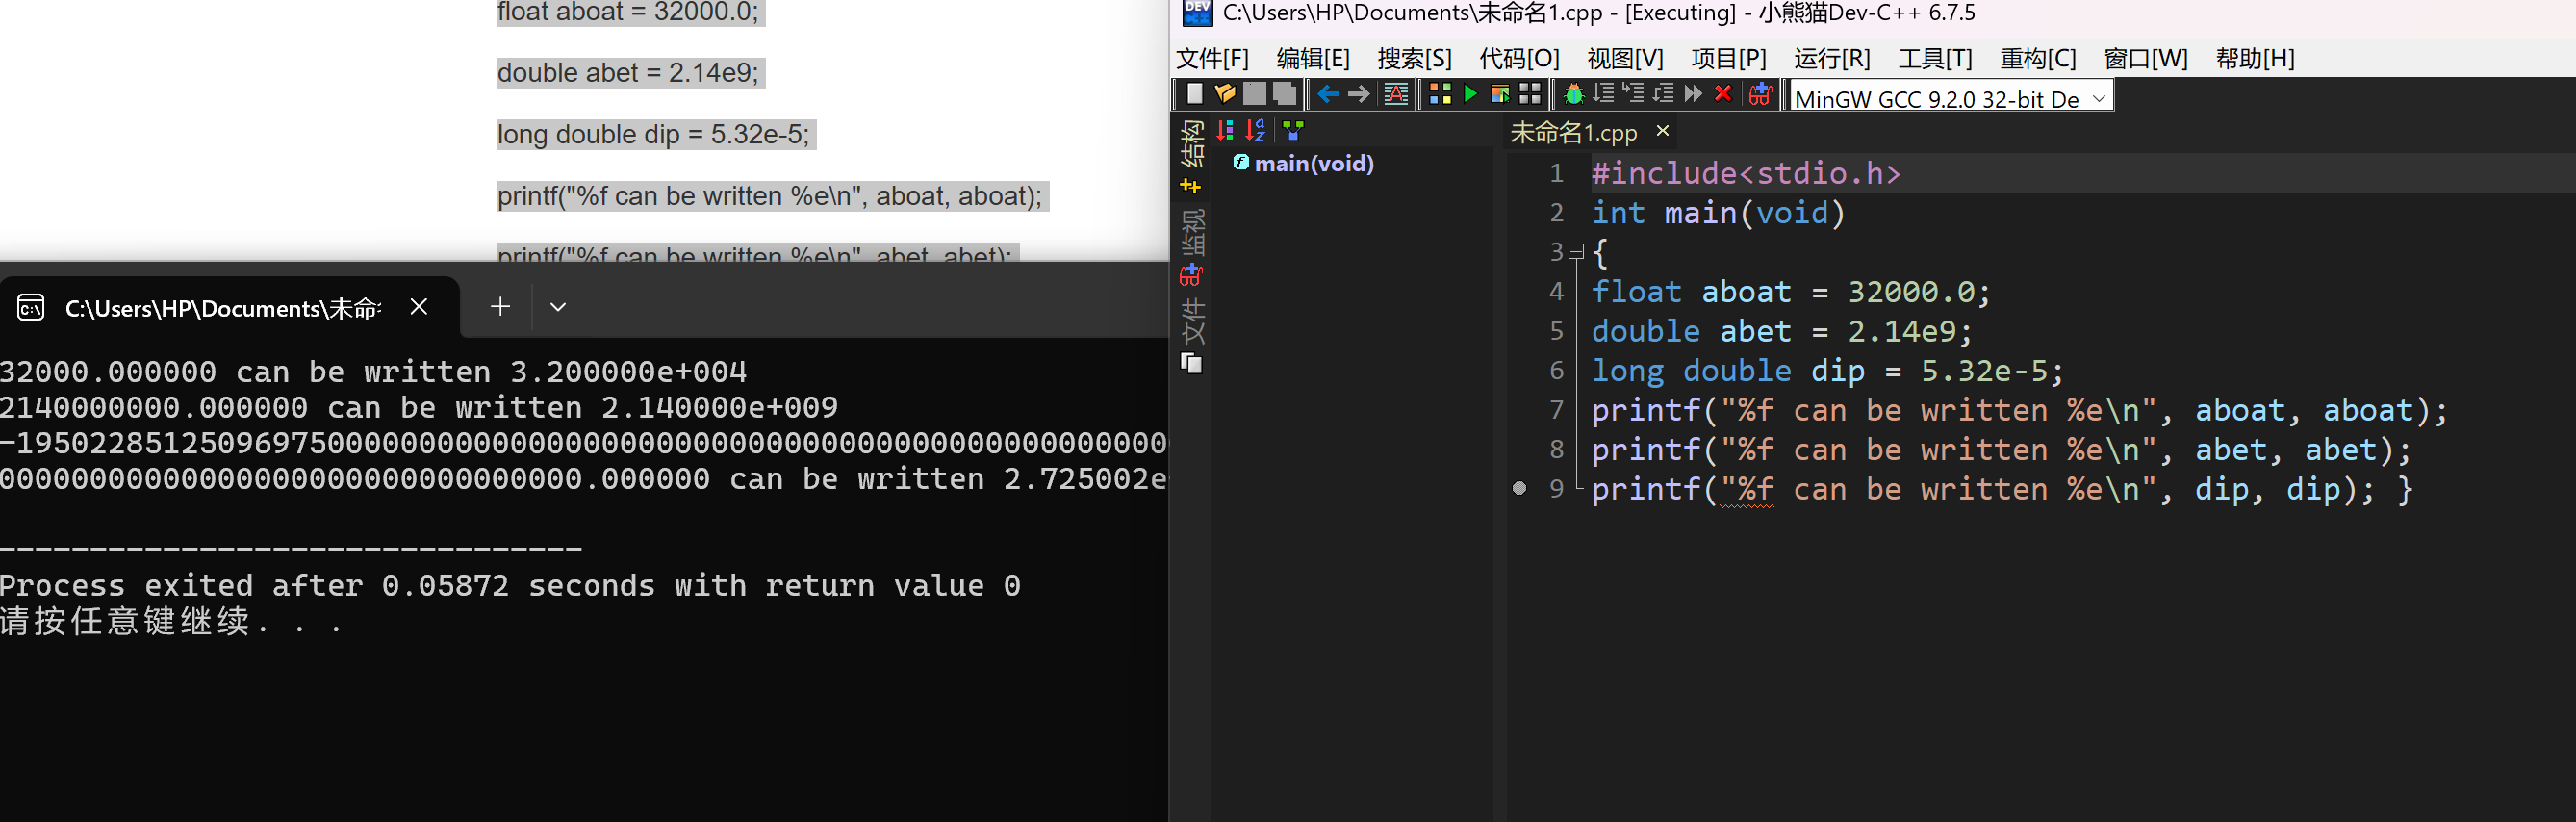Click the debug Step Over icon
Screen dimensions: 2576x822
tap(1604, 94)
